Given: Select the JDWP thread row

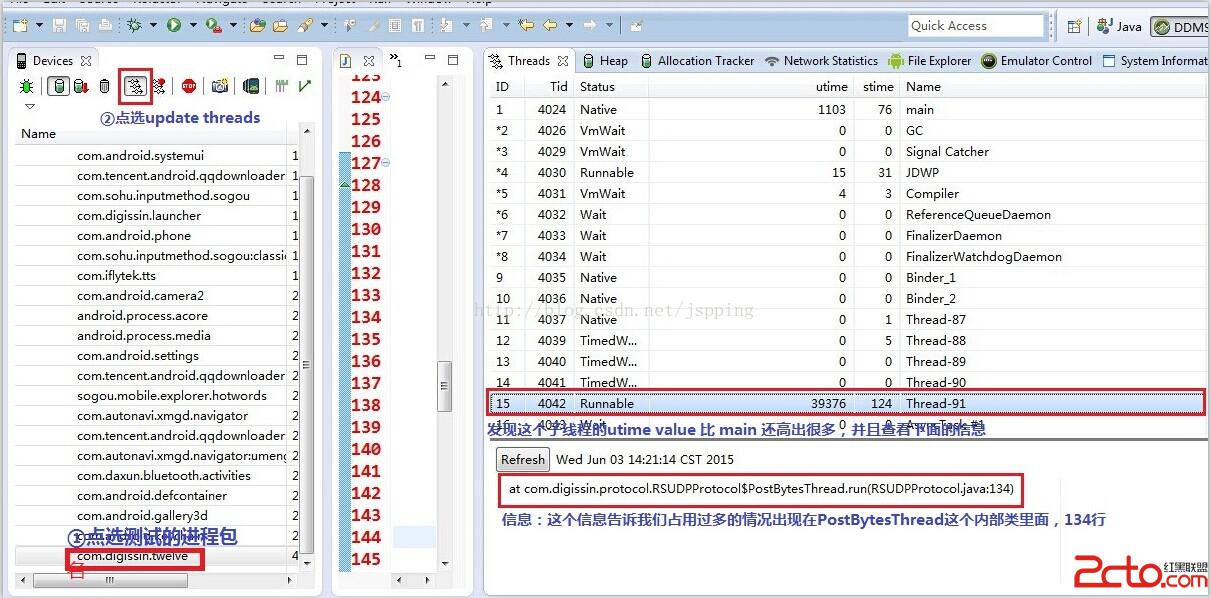Looking at the screenshot, I should pyautogui.click(x=847, y=172).
